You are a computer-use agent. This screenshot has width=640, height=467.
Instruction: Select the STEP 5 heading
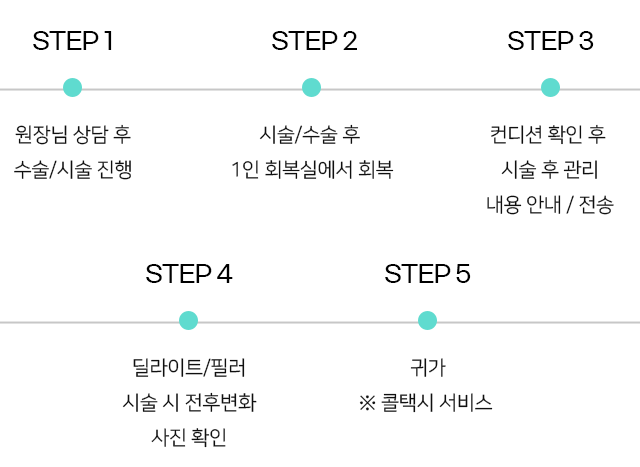pos(427,274)
